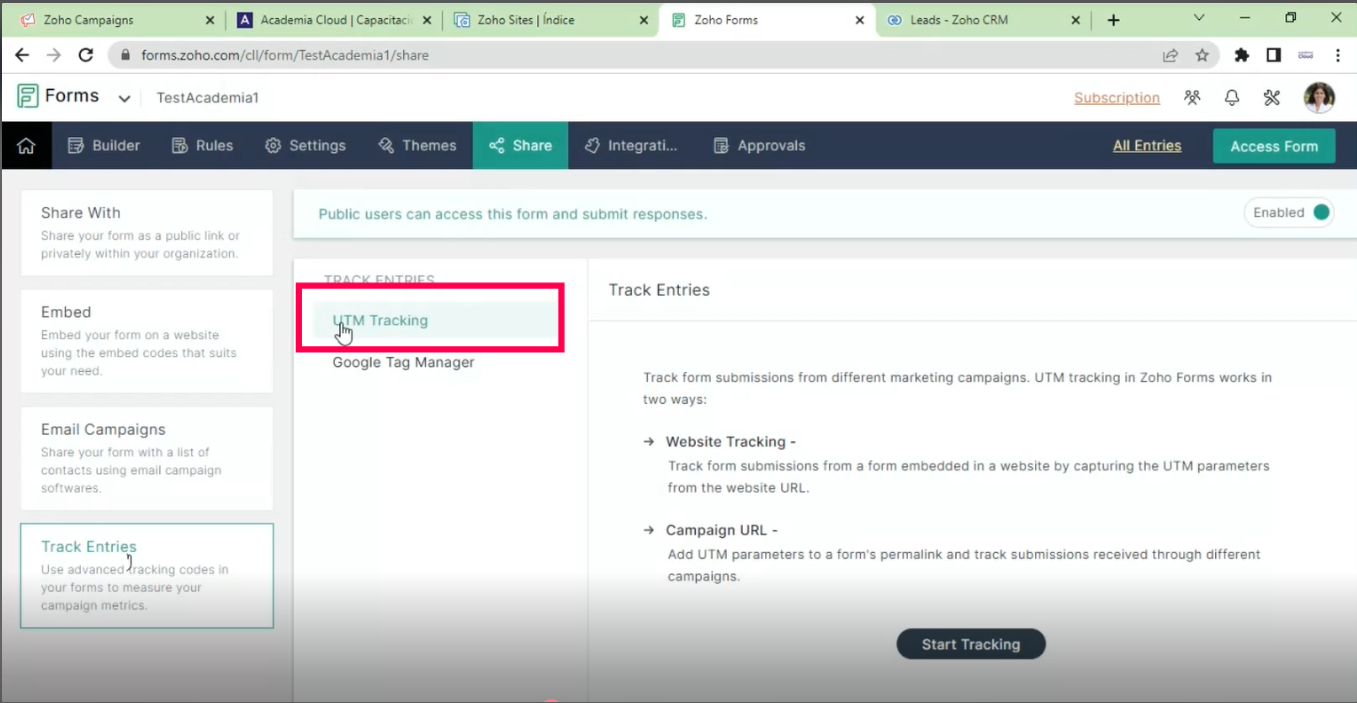
Task: Open the Settings tab
Action: point(305,146)
